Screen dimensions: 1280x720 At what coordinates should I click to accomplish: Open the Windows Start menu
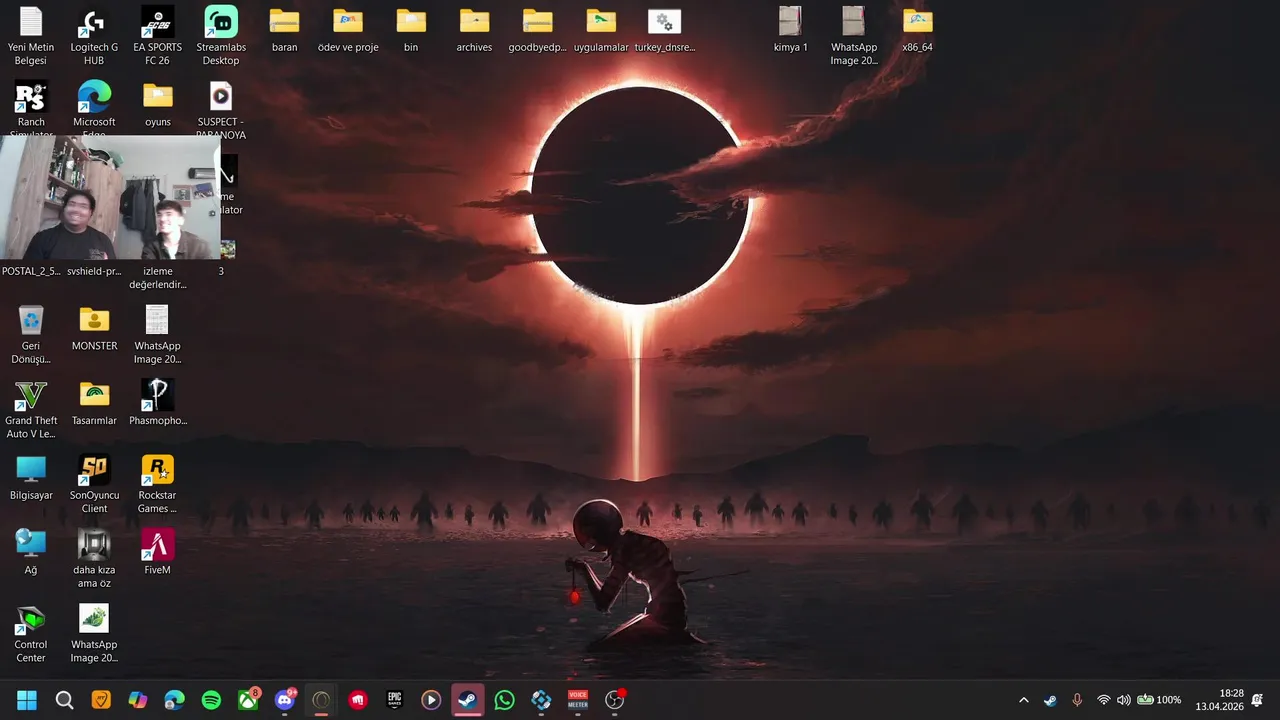pyautogui.click(x=27, y=700)
